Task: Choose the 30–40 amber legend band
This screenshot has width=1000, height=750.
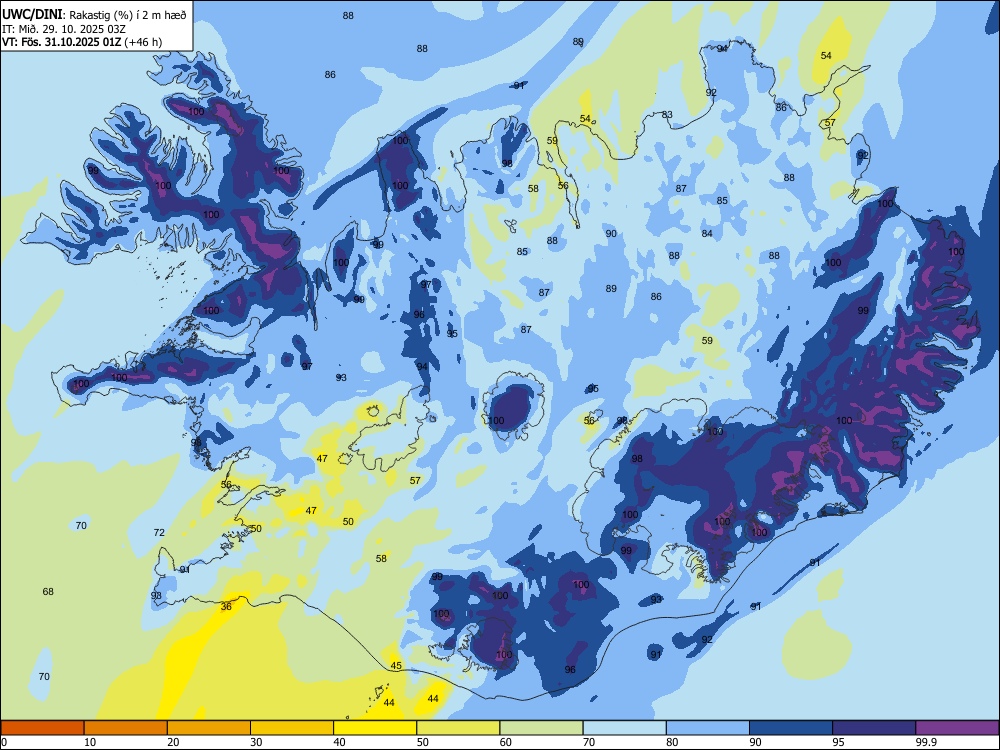Action: pyautogui.click(x=292, y=728)
